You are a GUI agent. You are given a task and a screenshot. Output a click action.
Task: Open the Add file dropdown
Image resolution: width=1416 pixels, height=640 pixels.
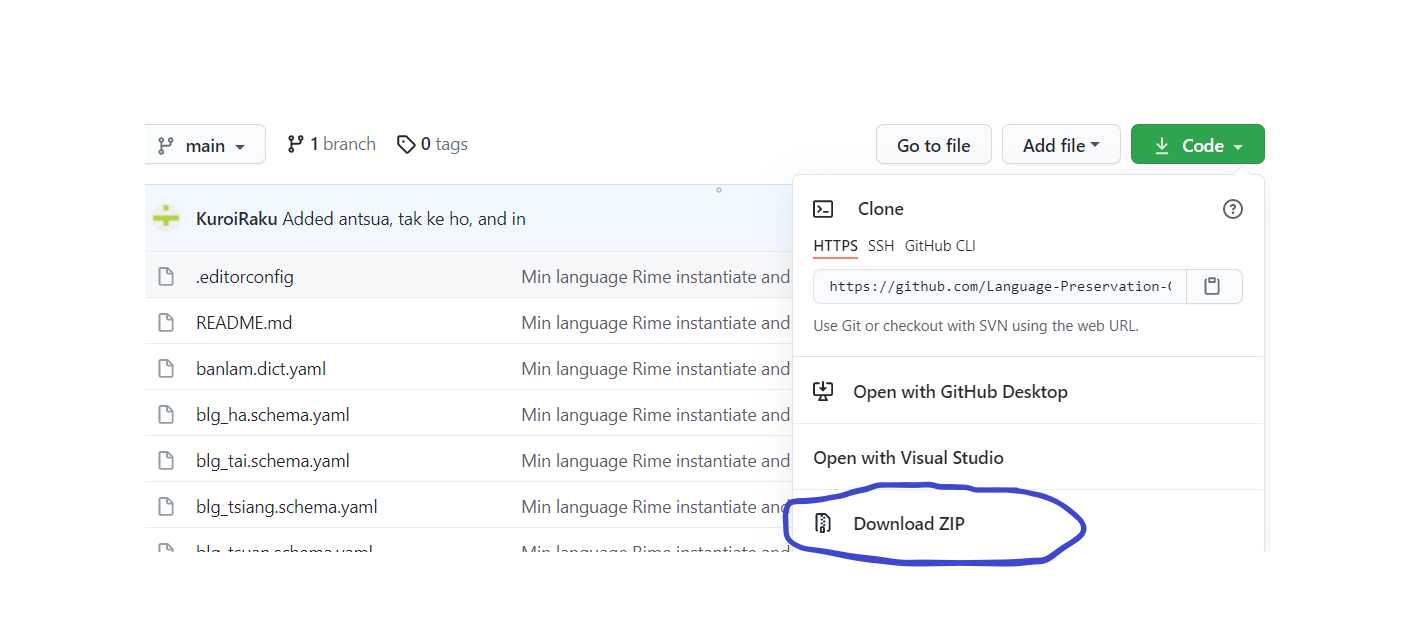[x=1061, y=145]
